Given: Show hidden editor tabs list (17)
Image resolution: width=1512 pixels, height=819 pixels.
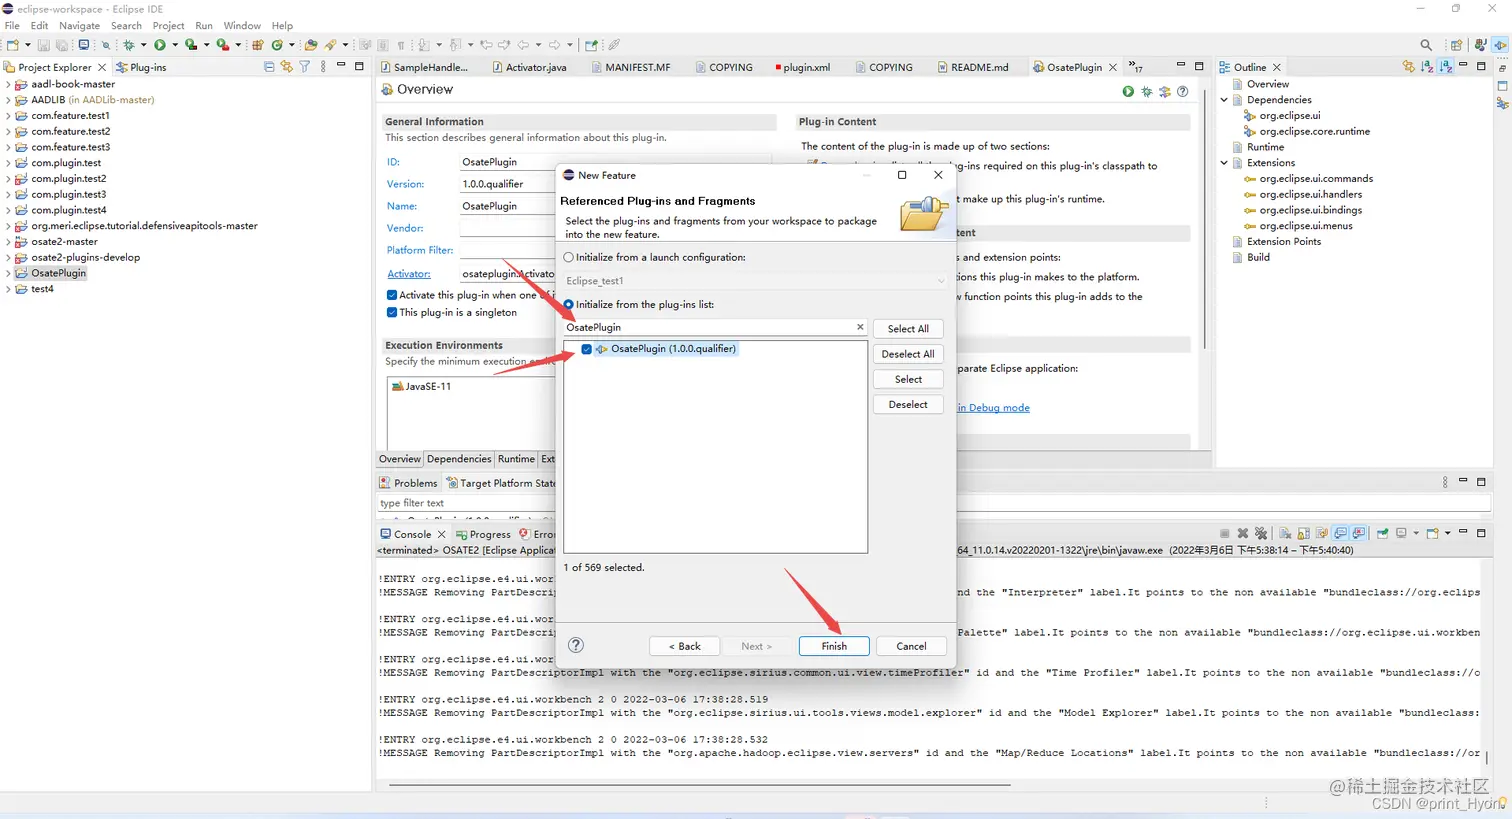Looking at the screenshot, I should pos(1136,67).
